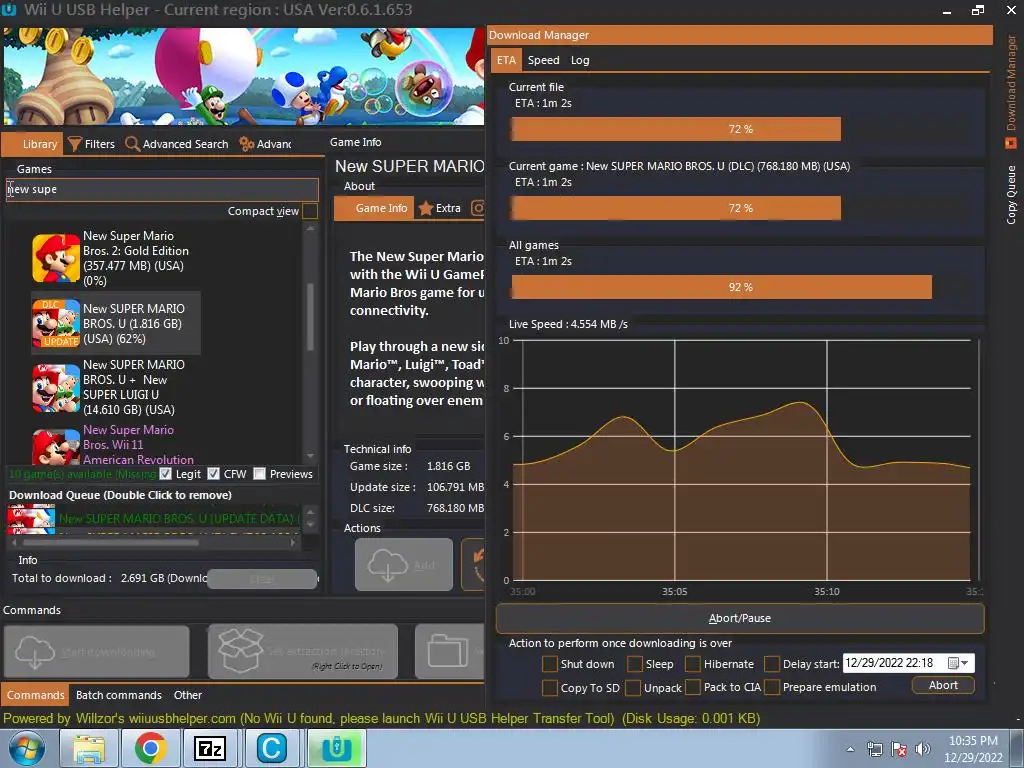This screenshot has height=768, width=1024.
Task: Click the games search input field
Action: 162,189
